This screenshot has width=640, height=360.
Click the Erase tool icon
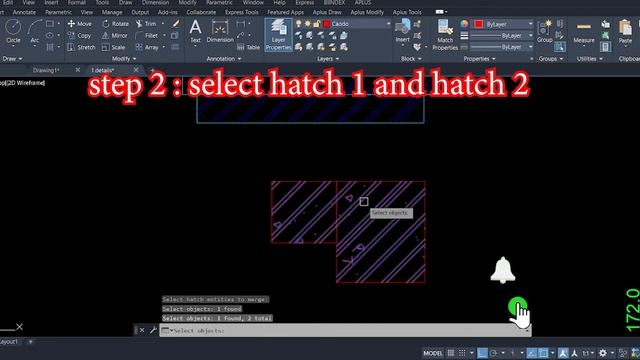pyautogui.click(x=176, y=24)
